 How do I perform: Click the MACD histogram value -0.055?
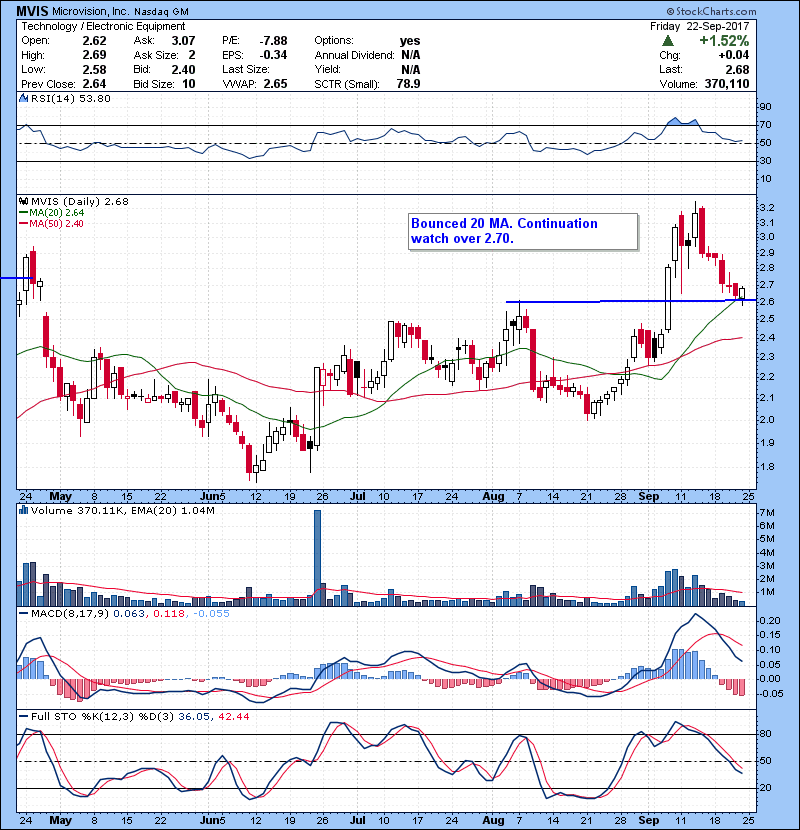[211, 614]
